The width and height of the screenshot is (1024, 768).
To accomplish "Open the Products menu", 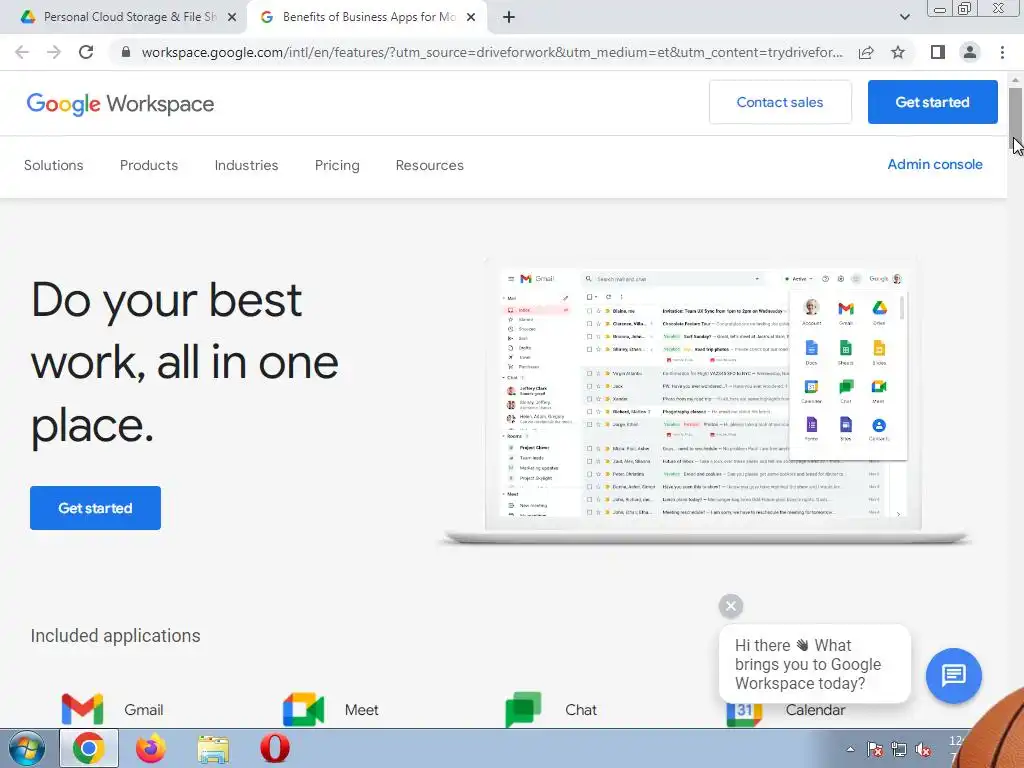I will pyautogui.click(x=149, y=165).
